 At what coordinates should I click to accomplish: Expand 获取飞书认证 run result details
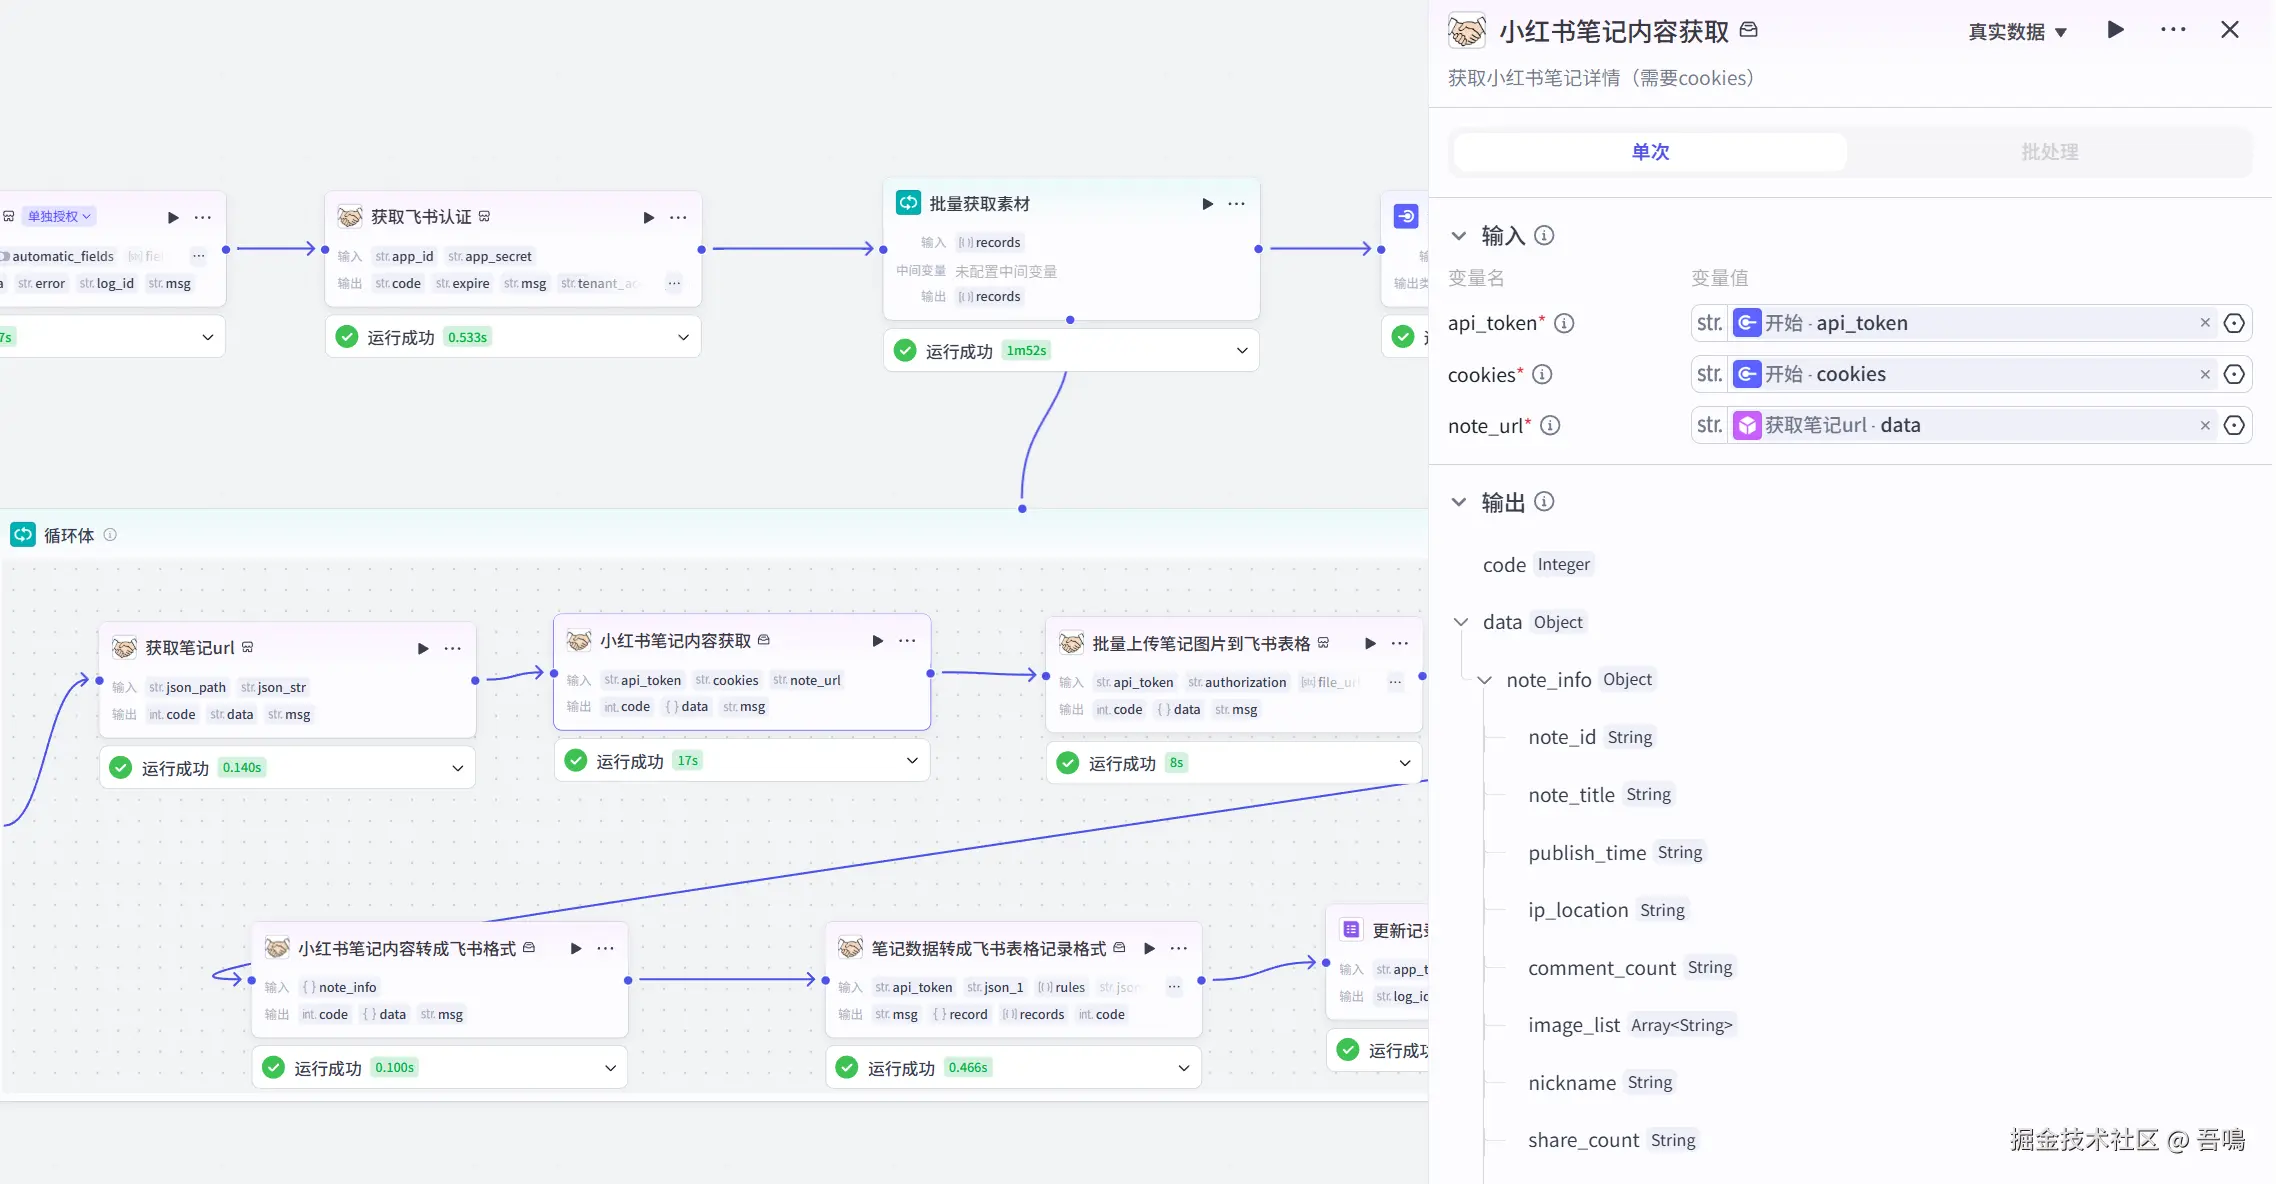pyautogui.click(x=683, y=338)
